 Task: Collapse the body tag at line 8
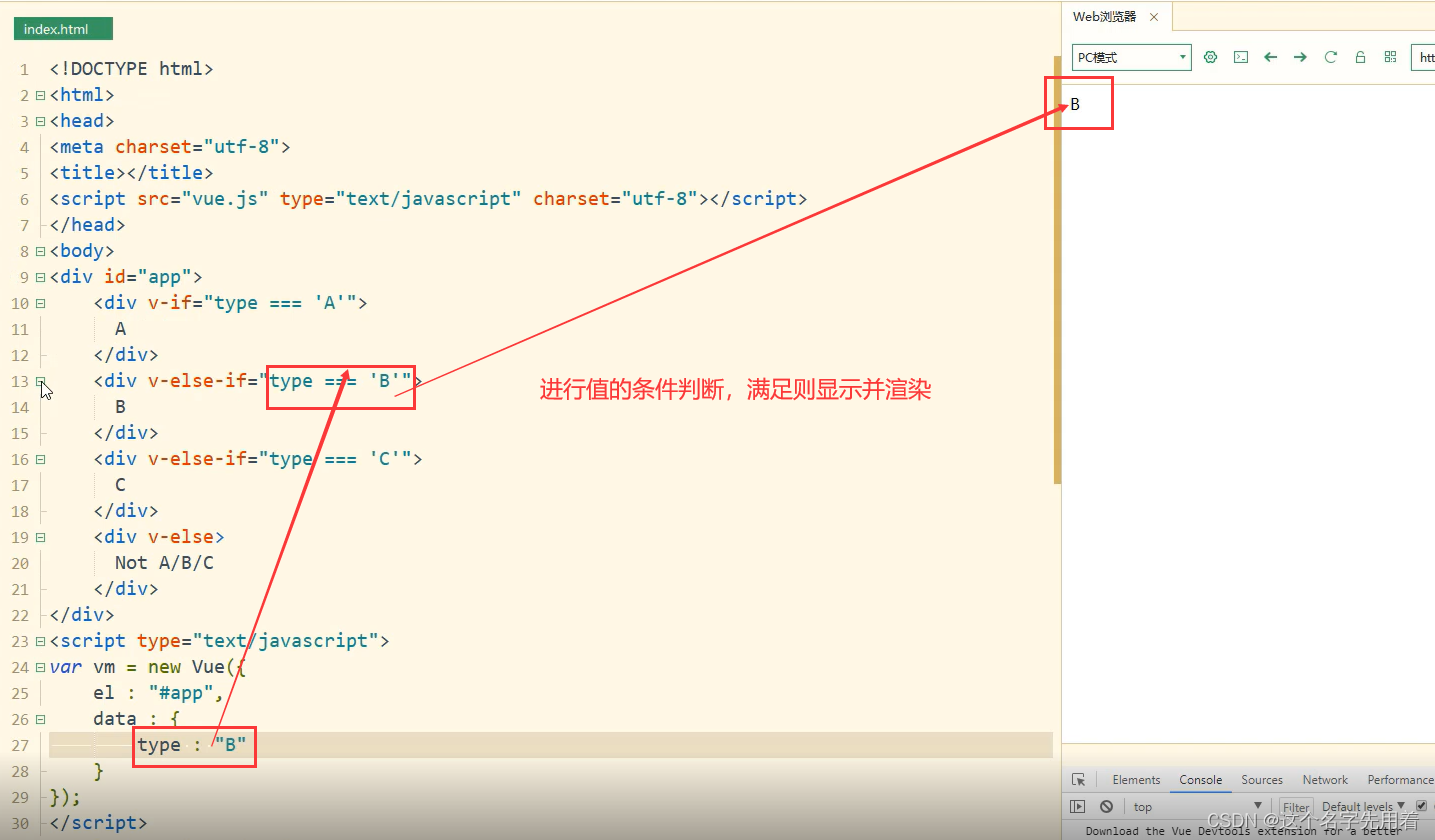coord(40,251)
